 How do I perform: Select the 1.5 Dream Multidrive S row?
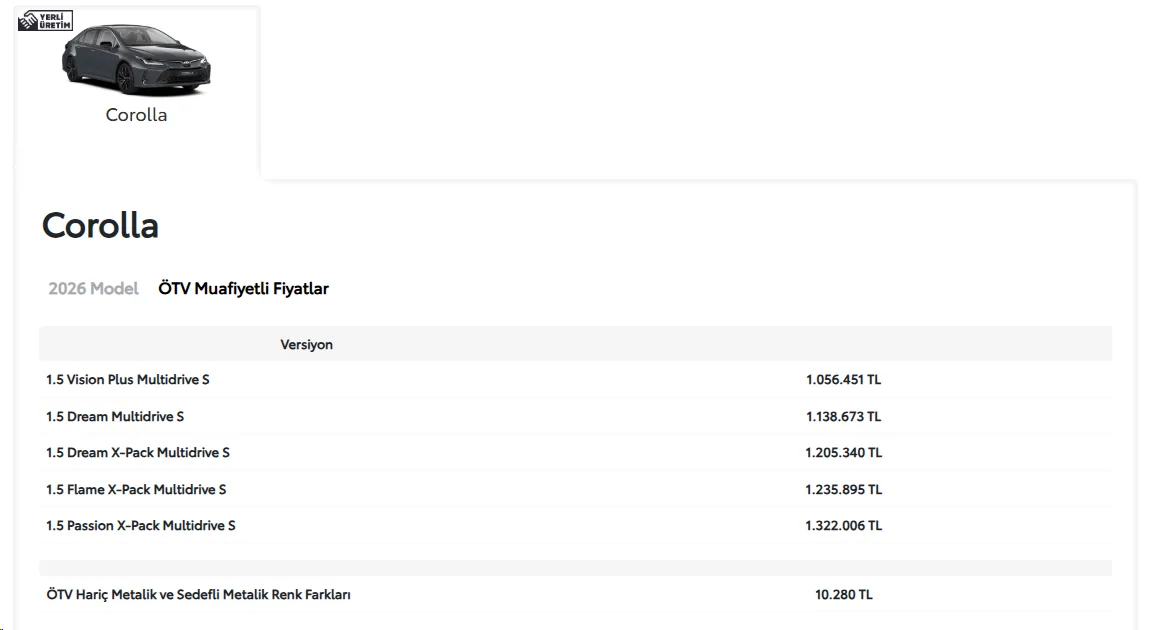click(576, 417)
